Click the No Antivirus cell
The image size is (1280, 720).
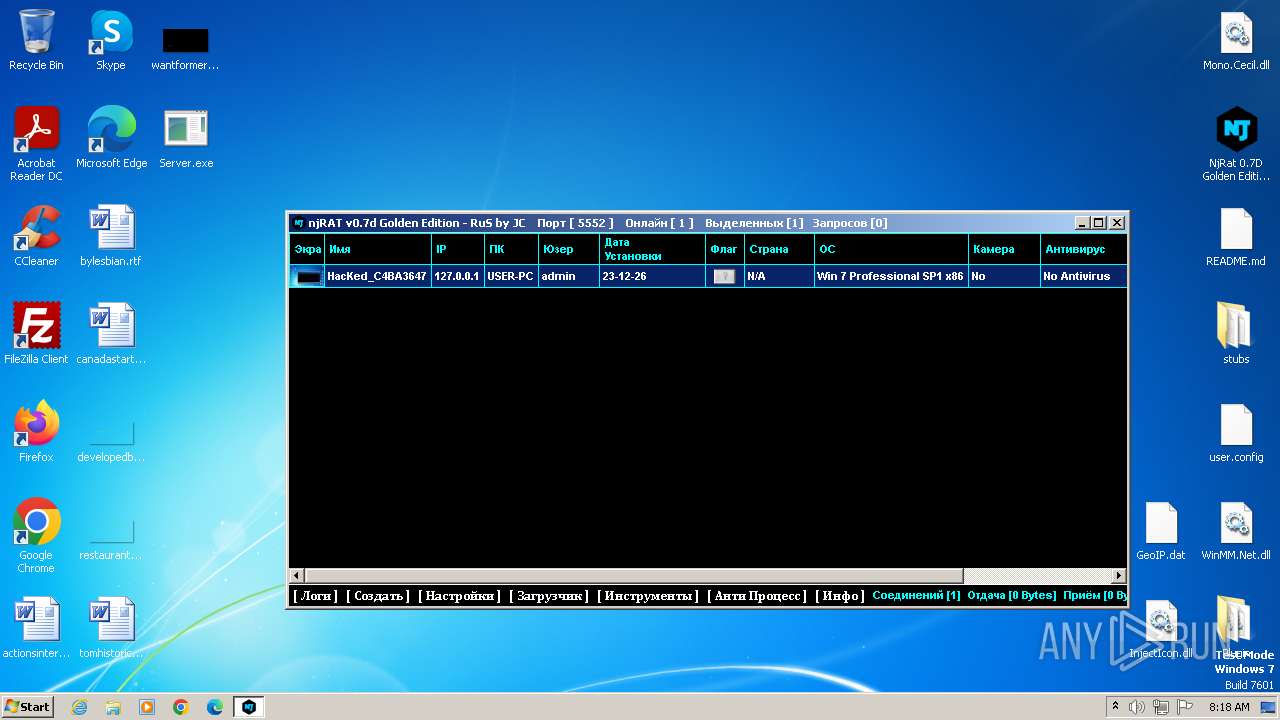pyautogui.click(x=1084, y=276)
